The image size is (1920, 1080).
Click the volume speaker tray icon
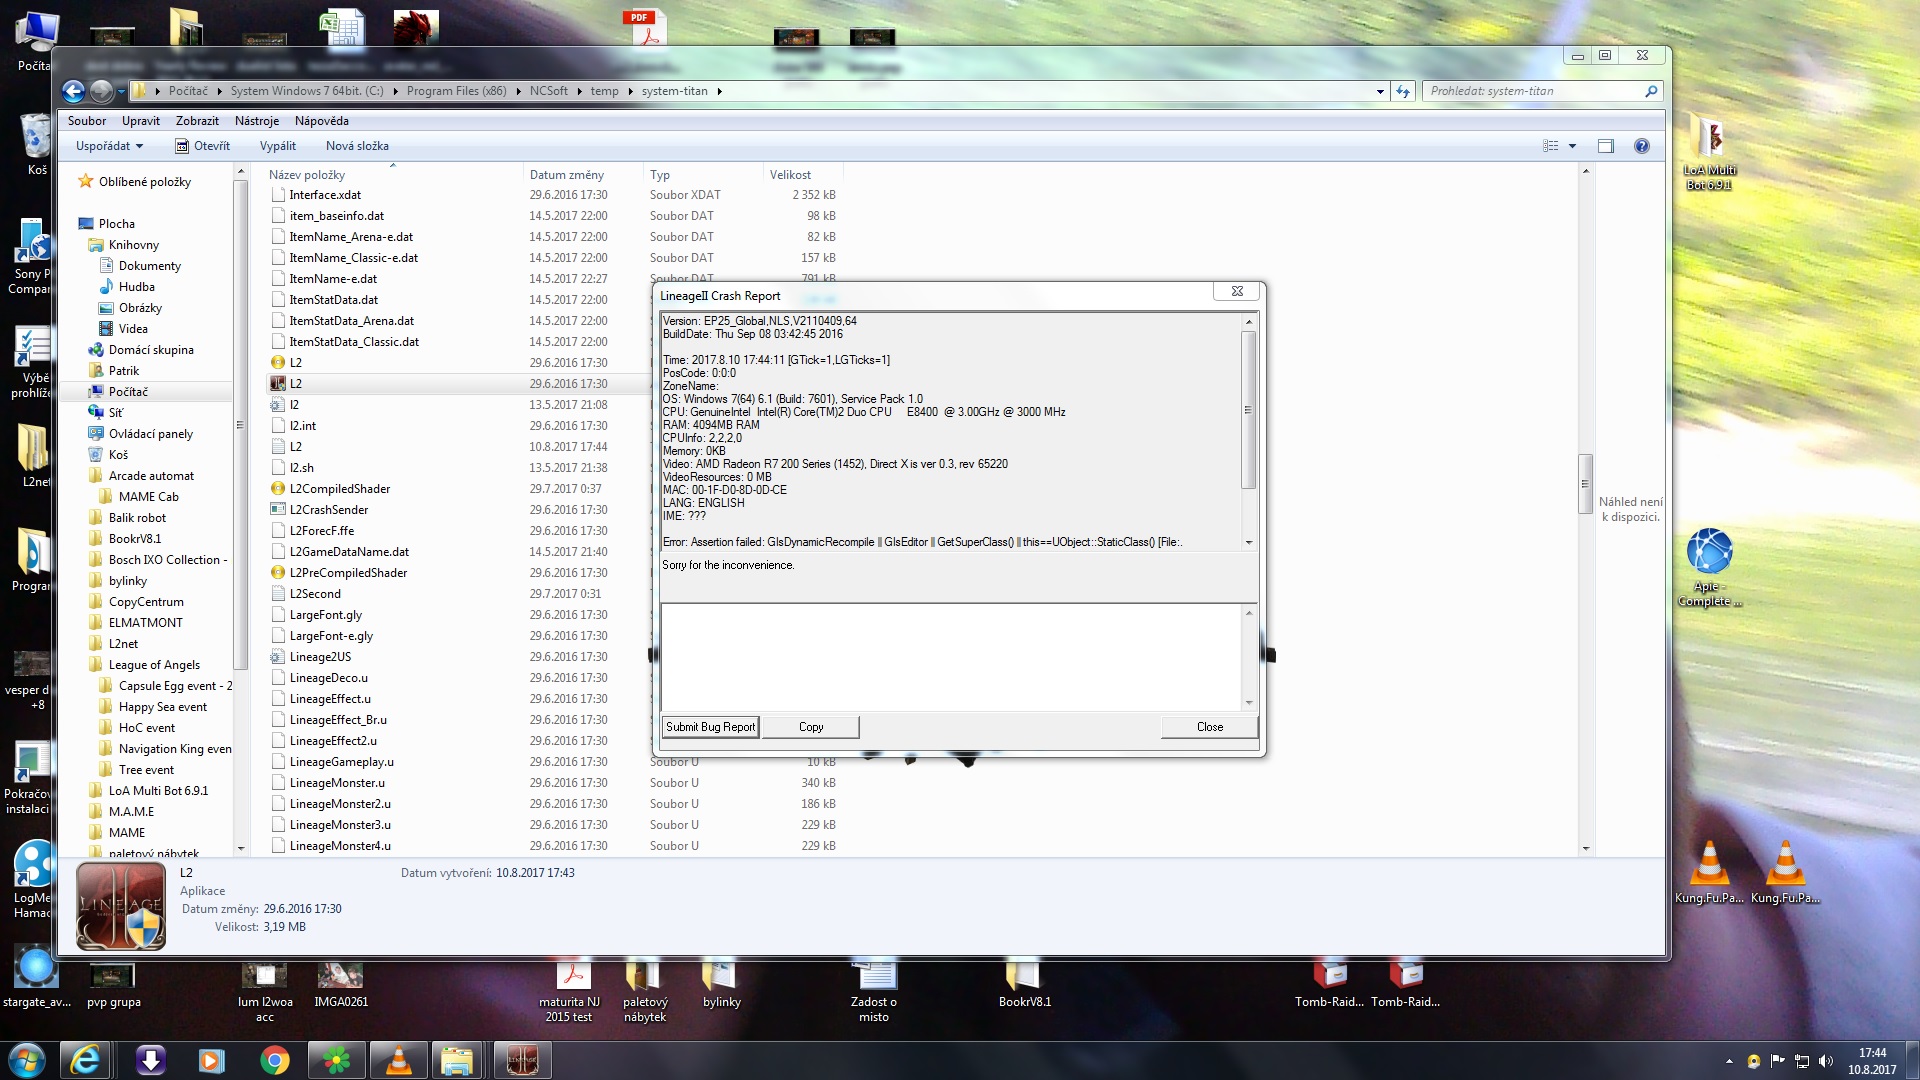point(1826,1061)
